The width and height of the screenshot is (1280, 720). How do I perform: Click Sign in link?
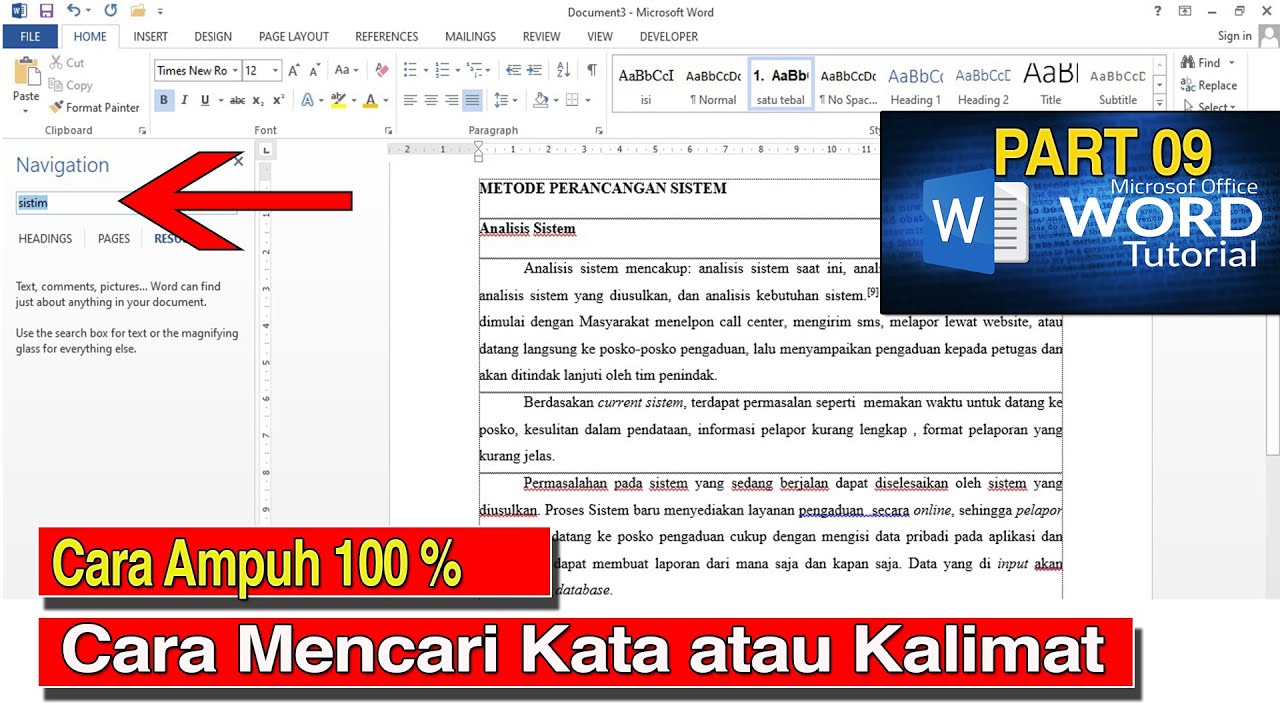pos(1234,36)
